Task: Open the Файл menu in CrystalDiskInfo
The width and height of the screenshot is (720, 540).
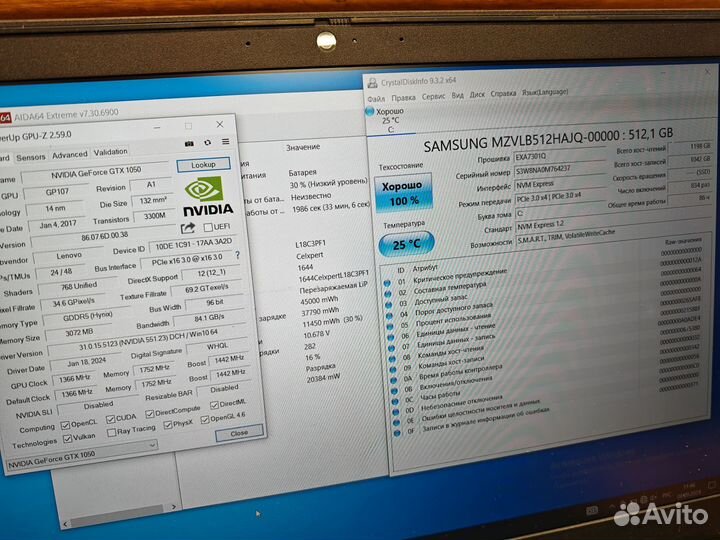Action: click(376, 99)
